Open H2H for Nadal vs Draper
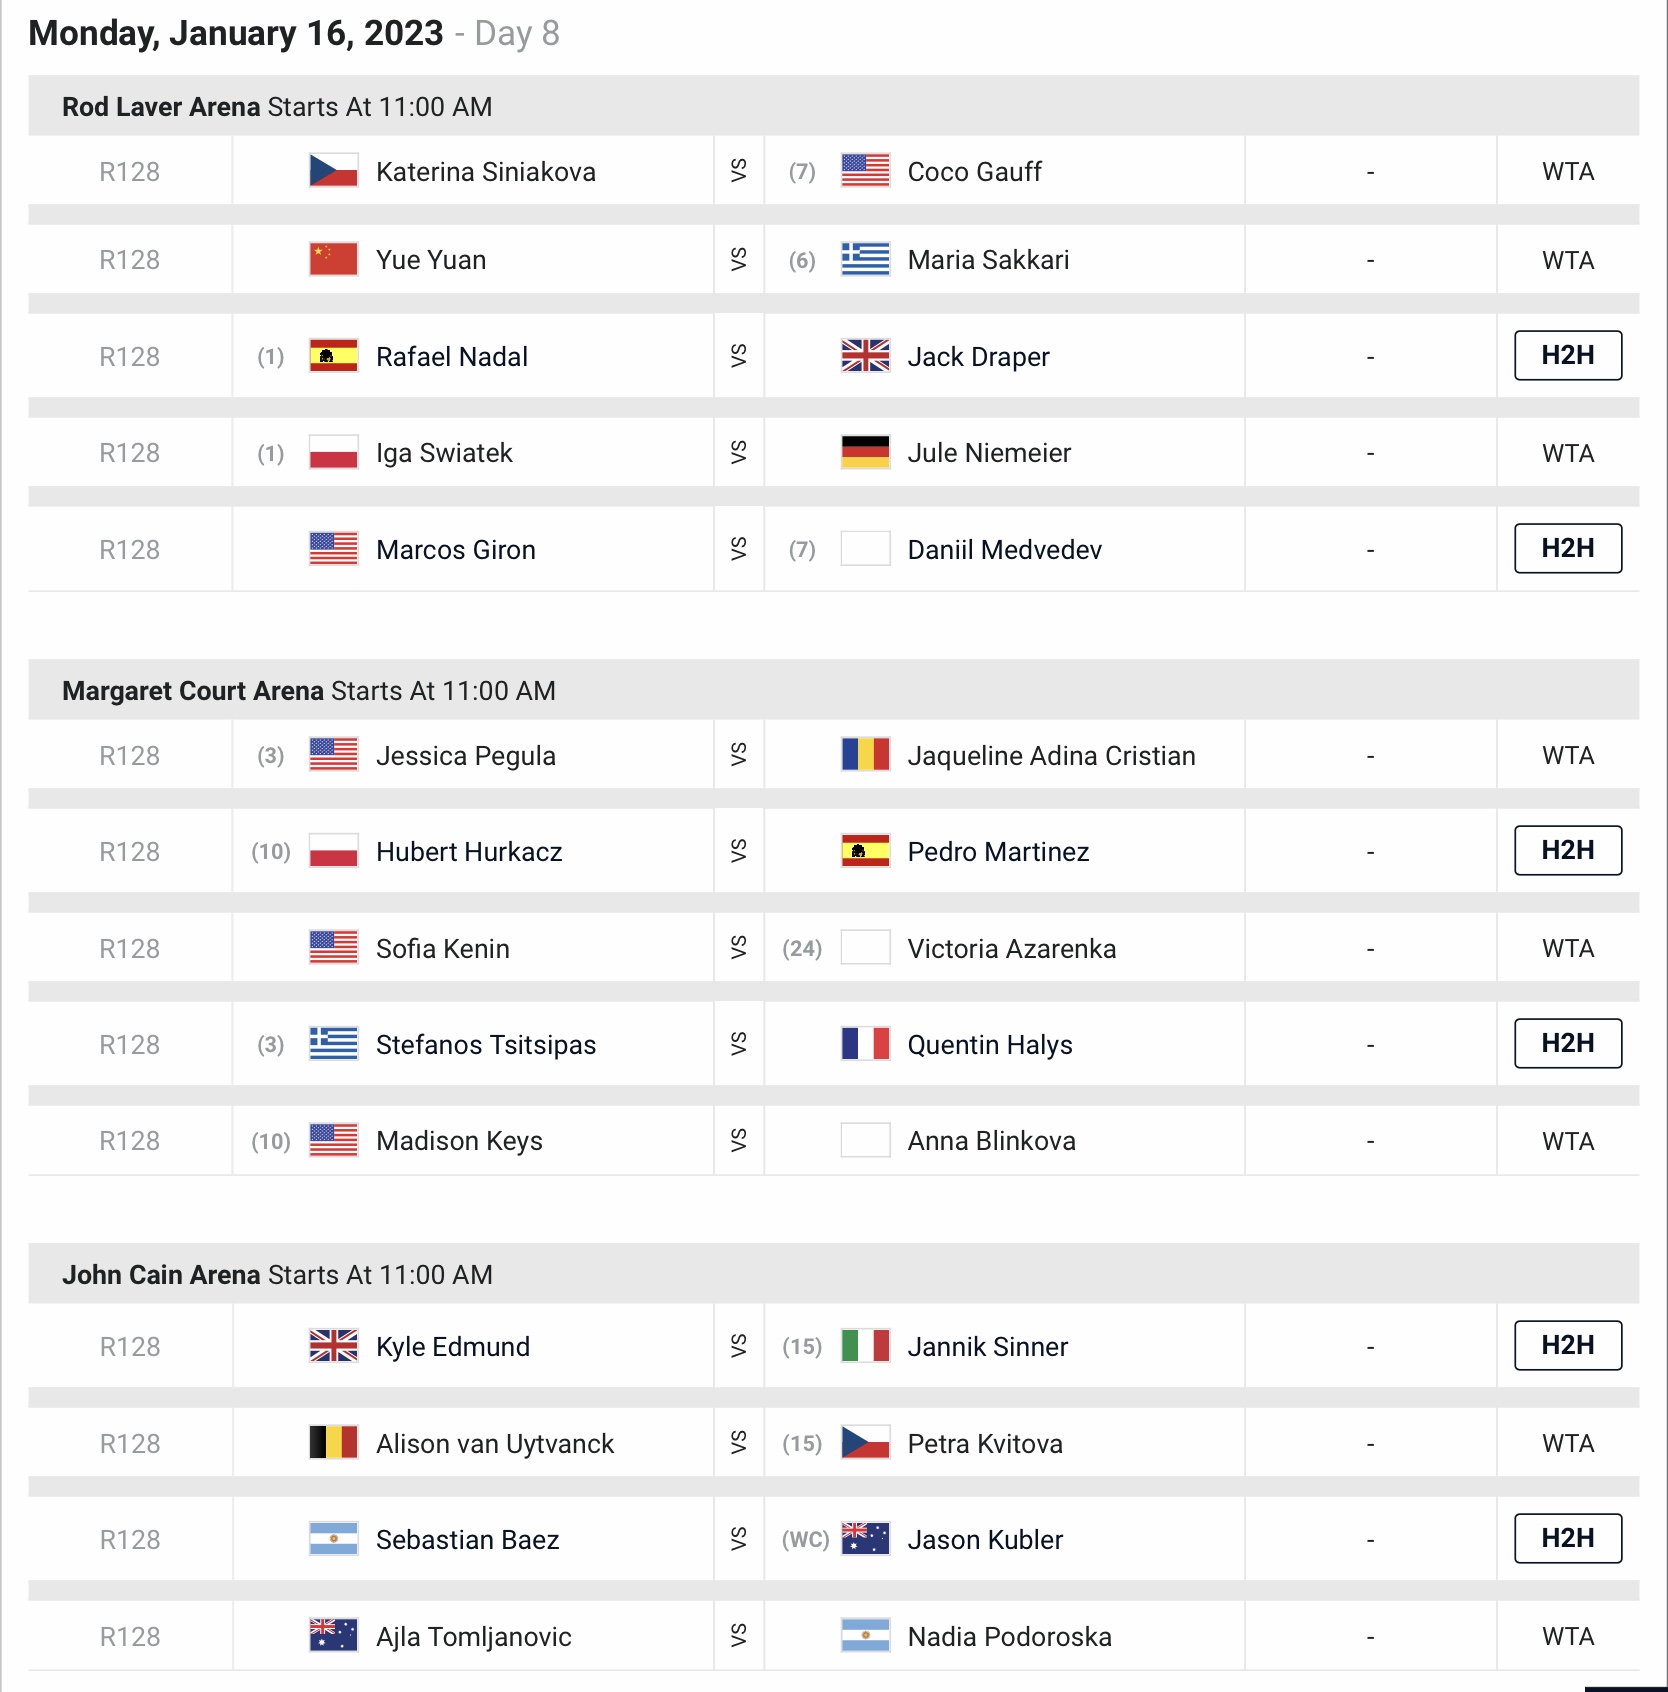 (x=1567, y=355)
